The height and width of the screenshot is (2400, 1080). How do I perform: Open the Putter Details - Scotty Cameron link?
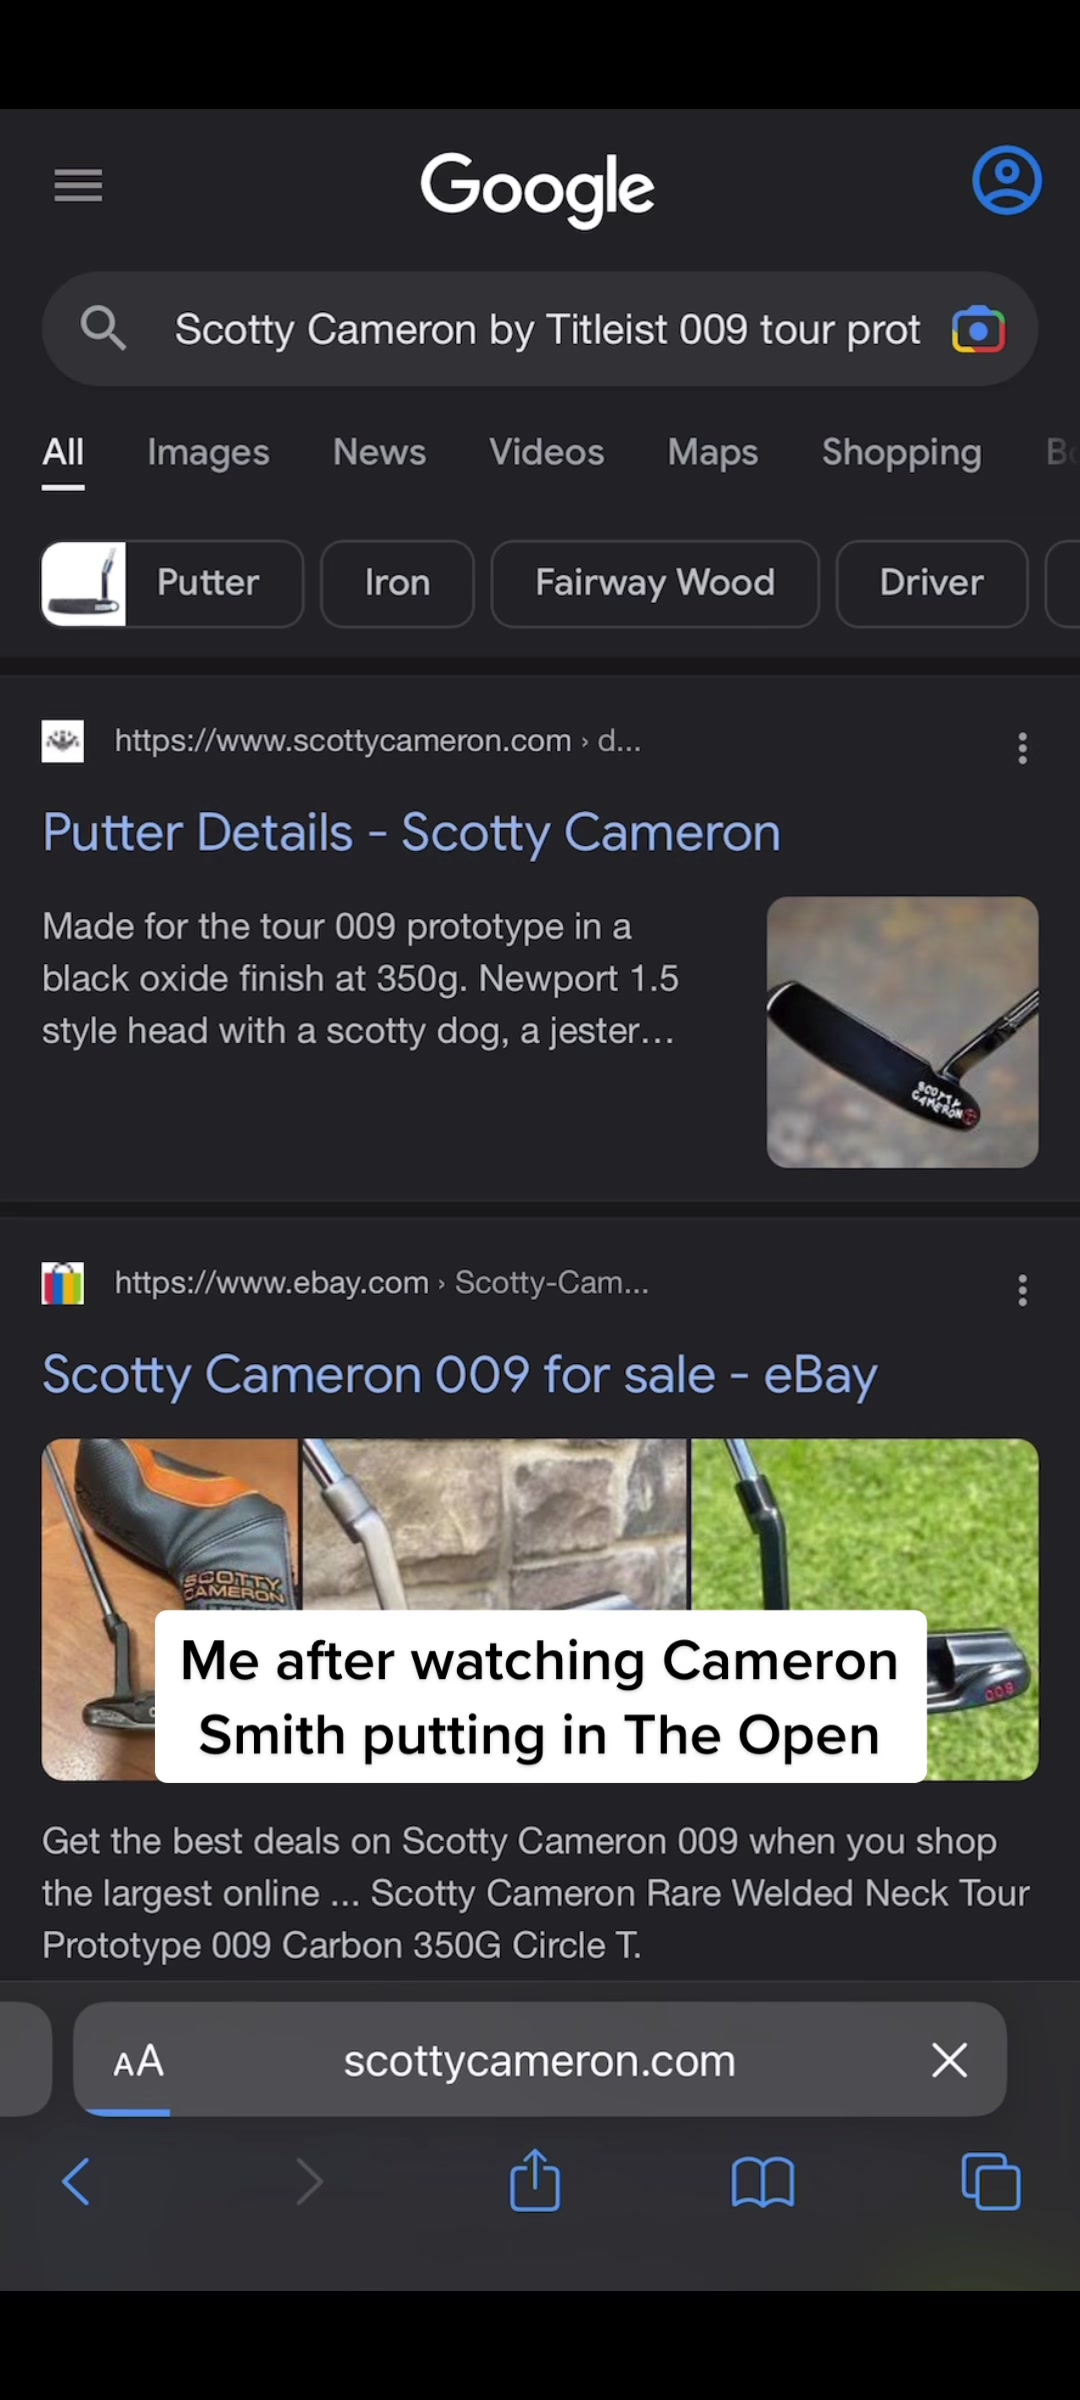[x=411, y=833]
